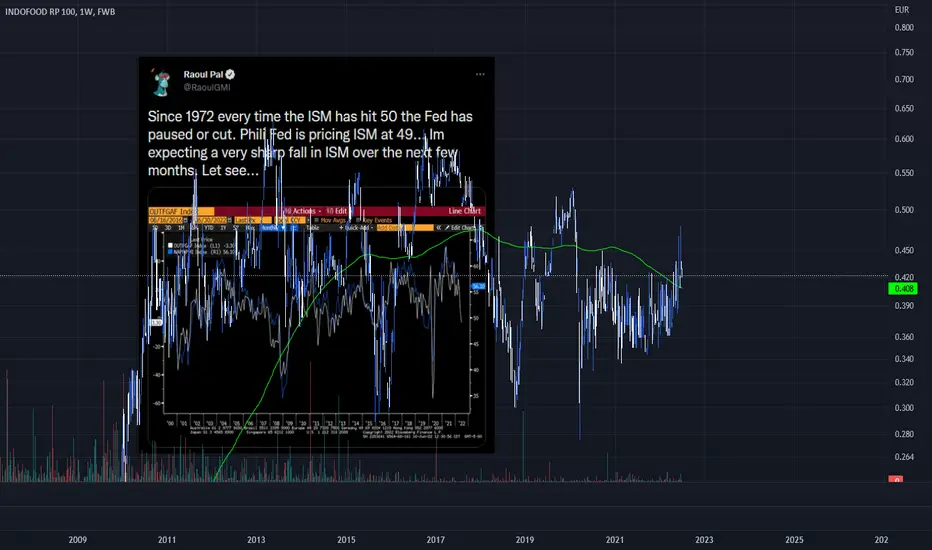932x550 pixels.
Task: Open the EUR currency selector on price axis
Action: tap(902, 10)
